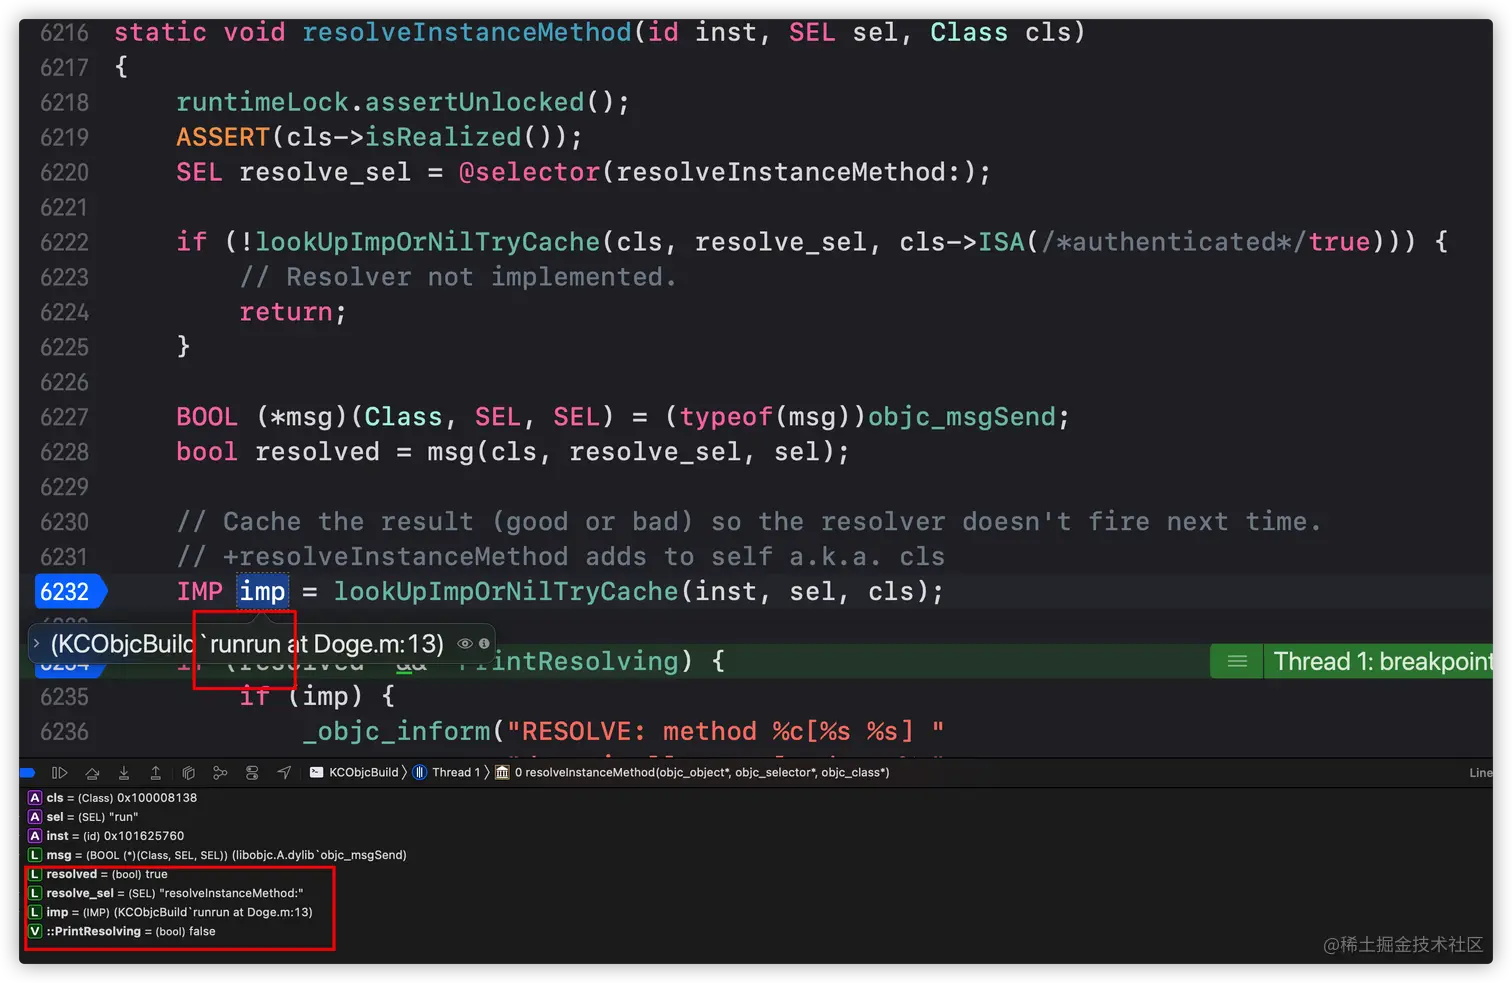The width and height of the screenshot is (1512, 983).
Task: Click the L badge beside imp variable
Action: (35, 912)
